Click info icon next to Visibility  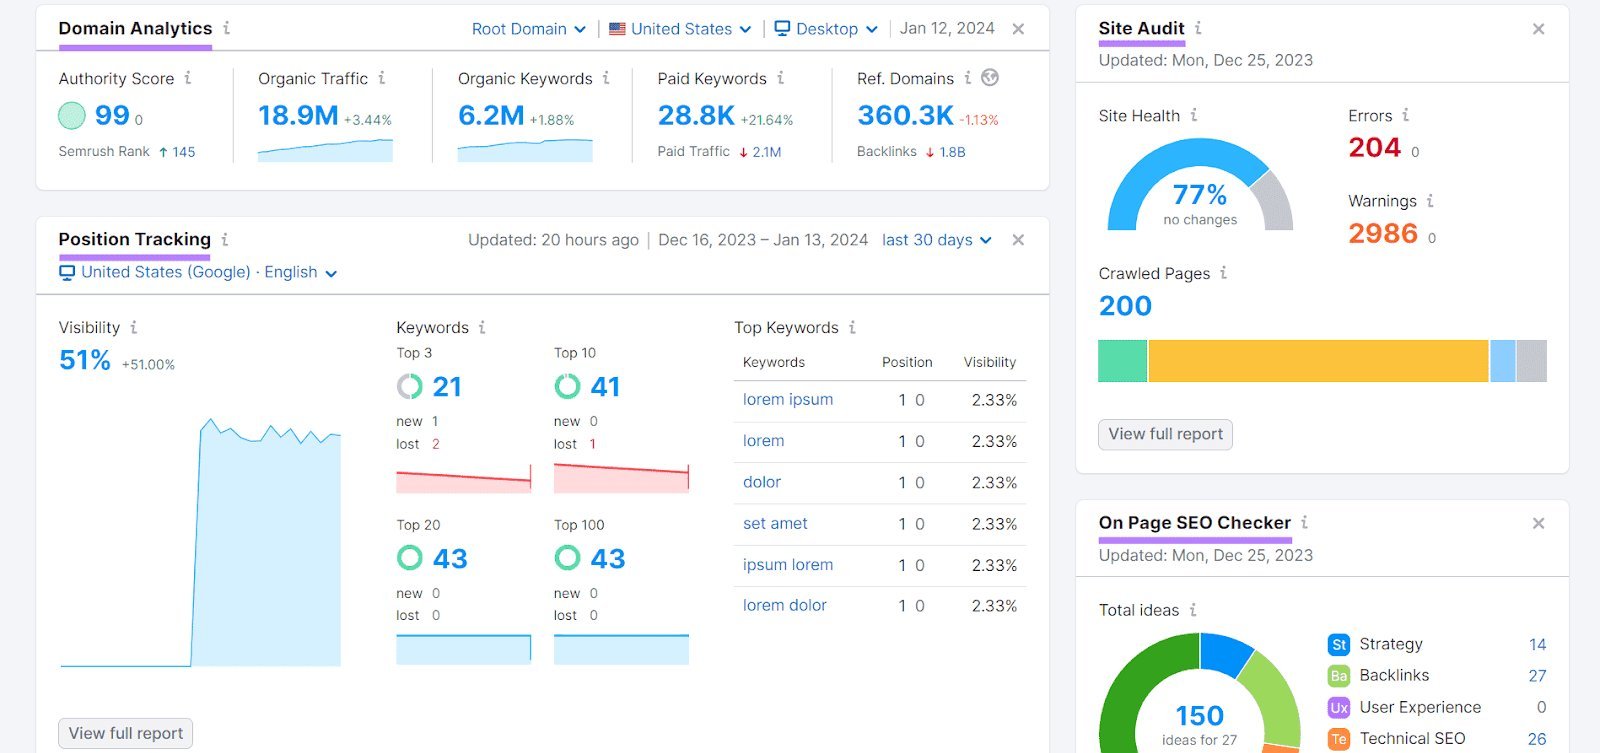(x=134, y=327)
